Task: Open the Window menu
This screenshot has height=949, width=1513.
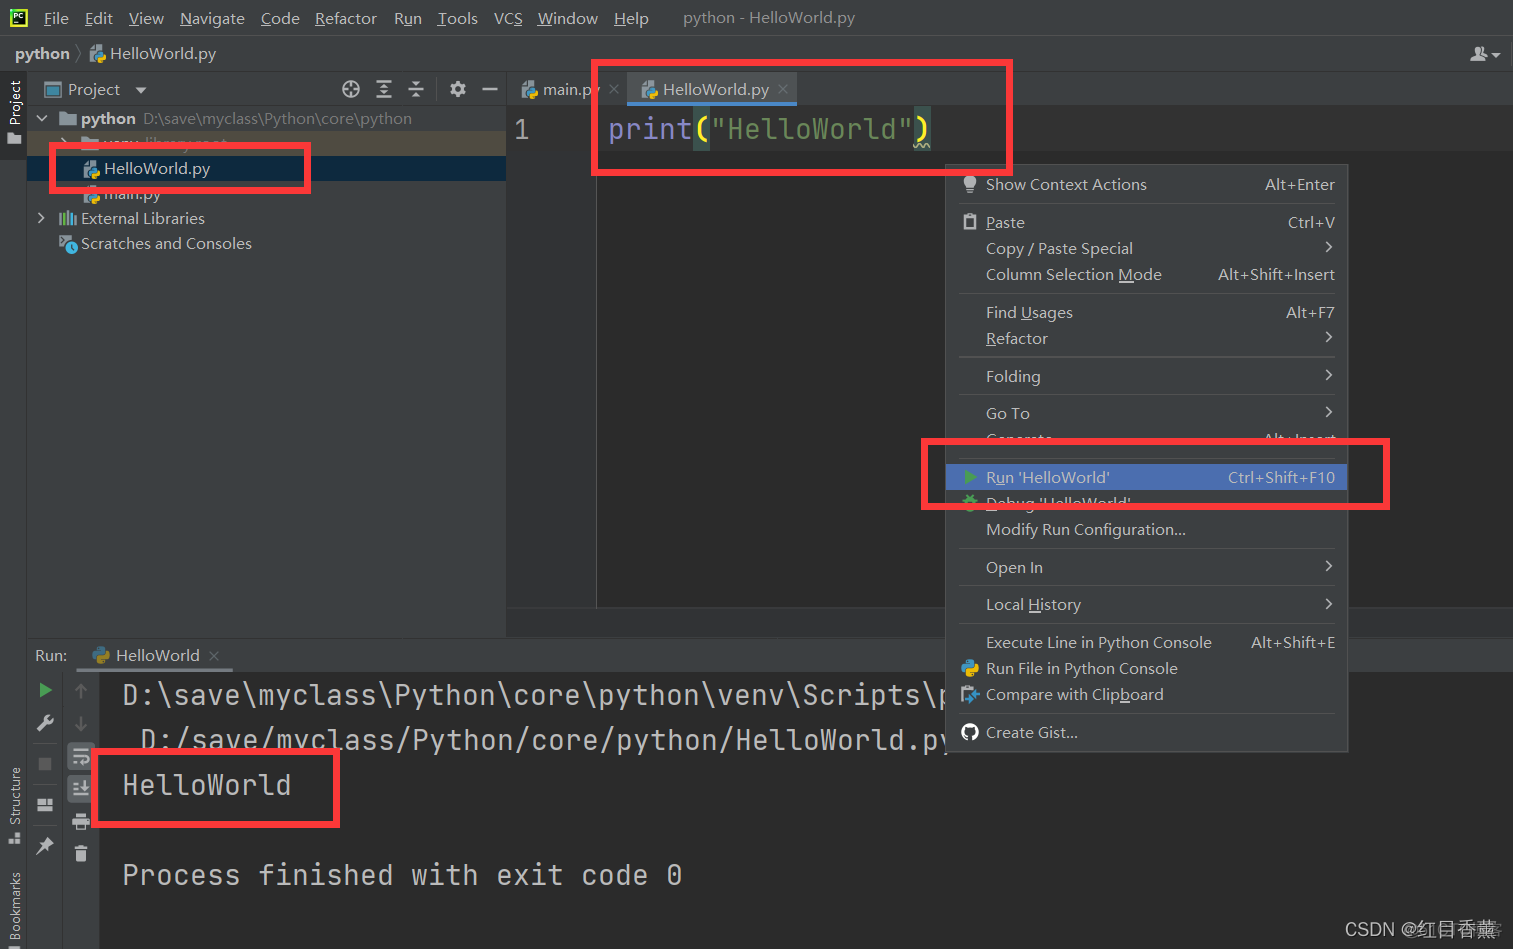Action: pos(567,18)
